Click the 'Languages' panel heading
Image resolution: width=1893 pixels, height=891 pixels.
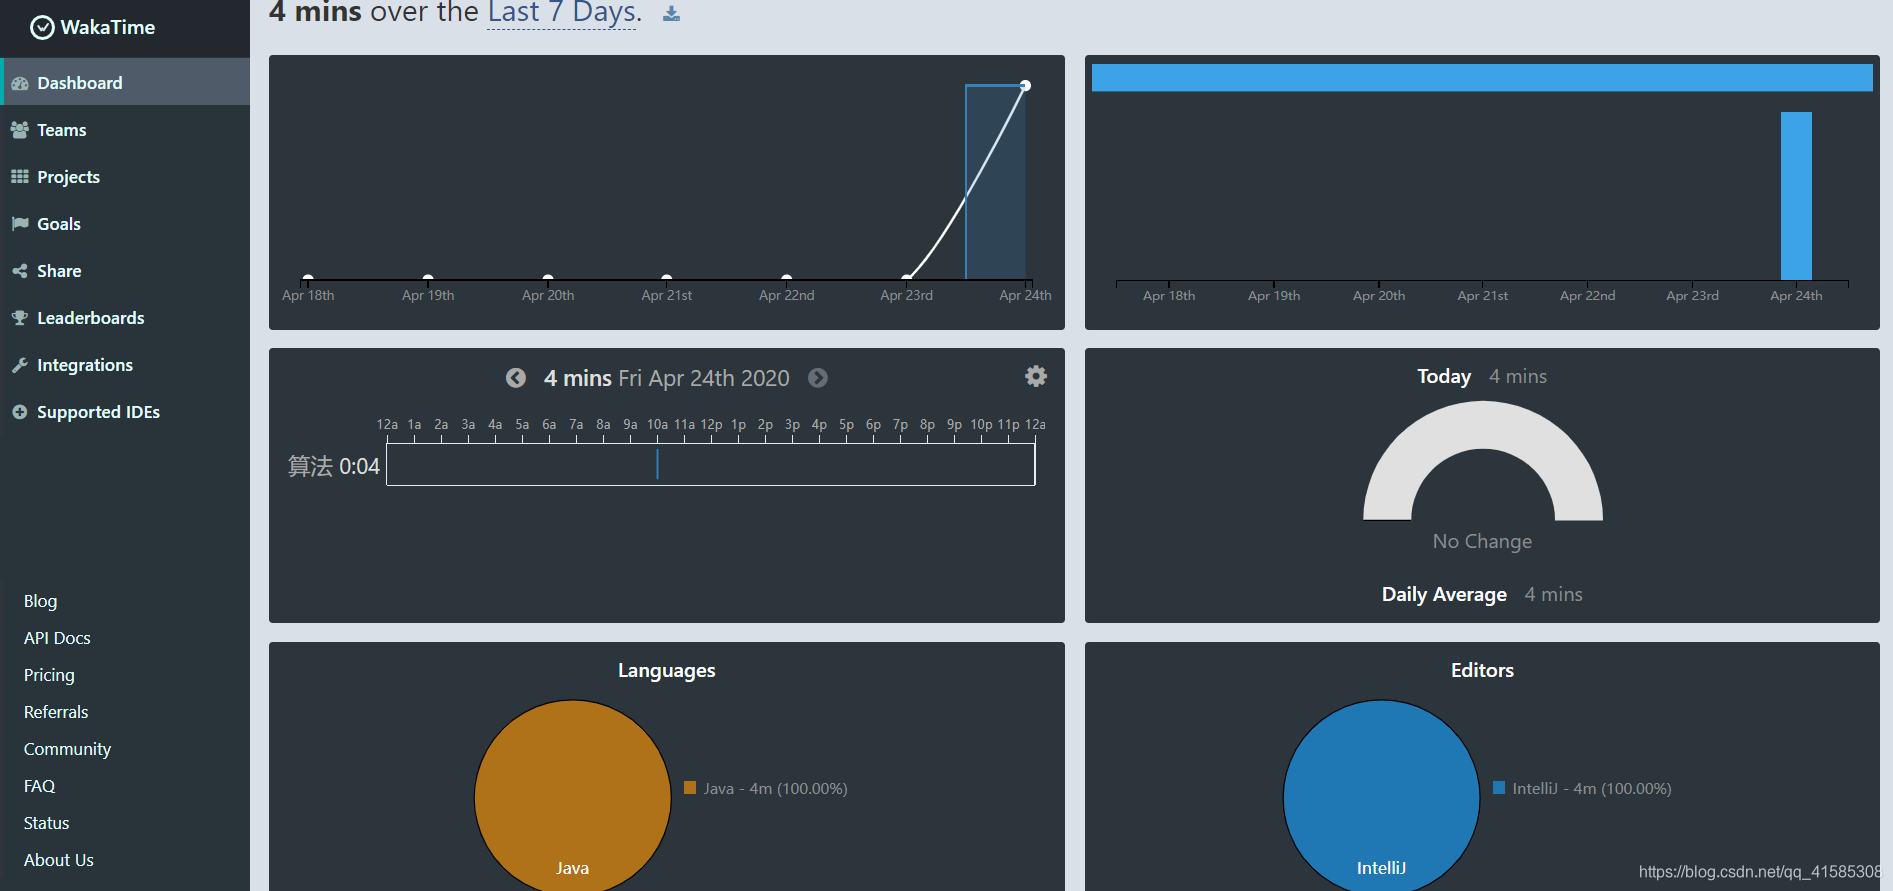pos(667,670)
